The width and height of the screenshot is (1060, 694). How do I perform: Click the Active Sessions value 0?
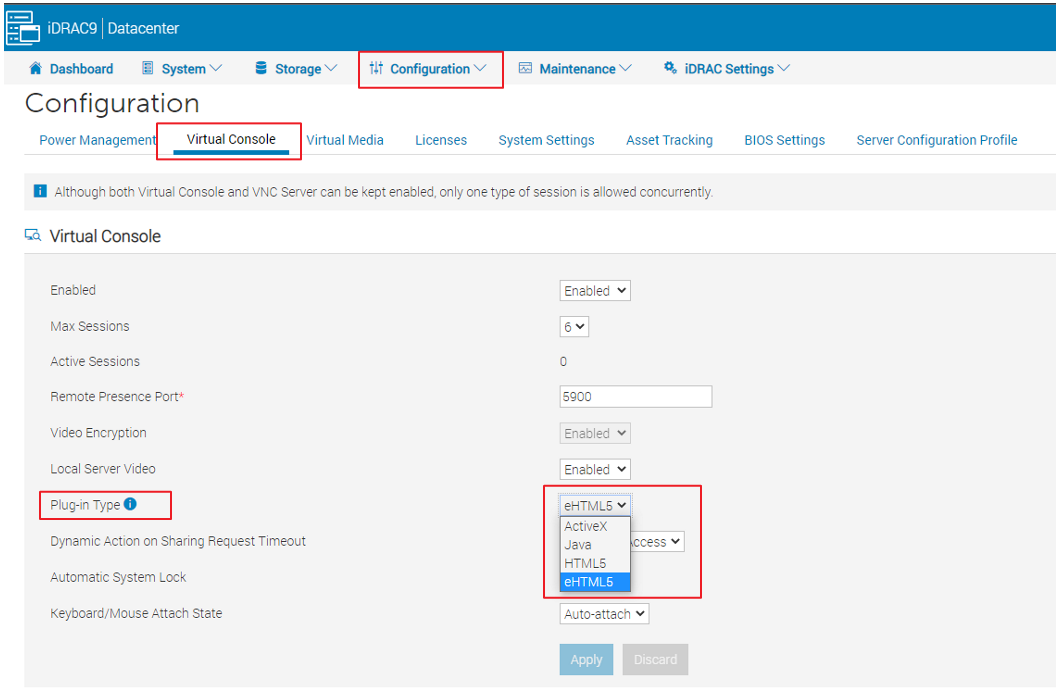[x=563, y=362]
